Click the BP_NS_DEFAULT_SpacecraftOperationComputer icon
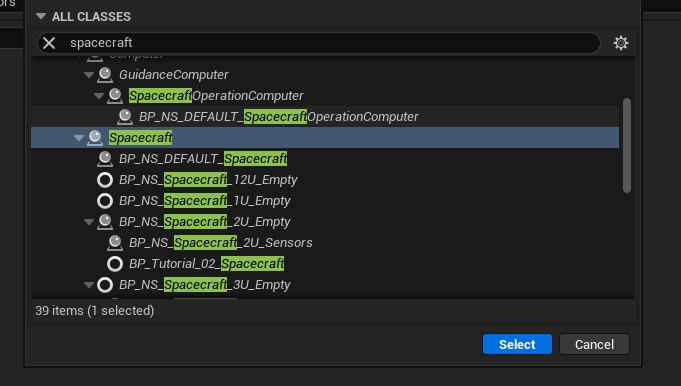 (125, 116)
